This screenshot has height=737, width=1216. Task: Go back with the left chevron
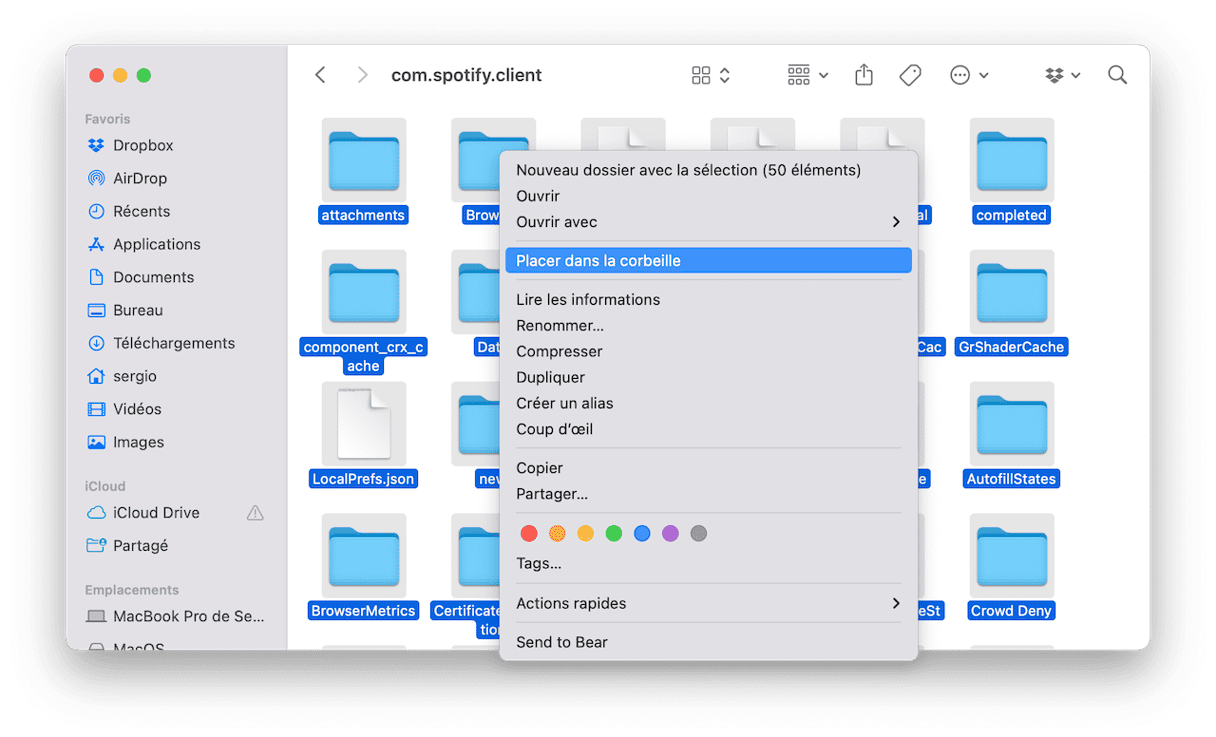320,75
